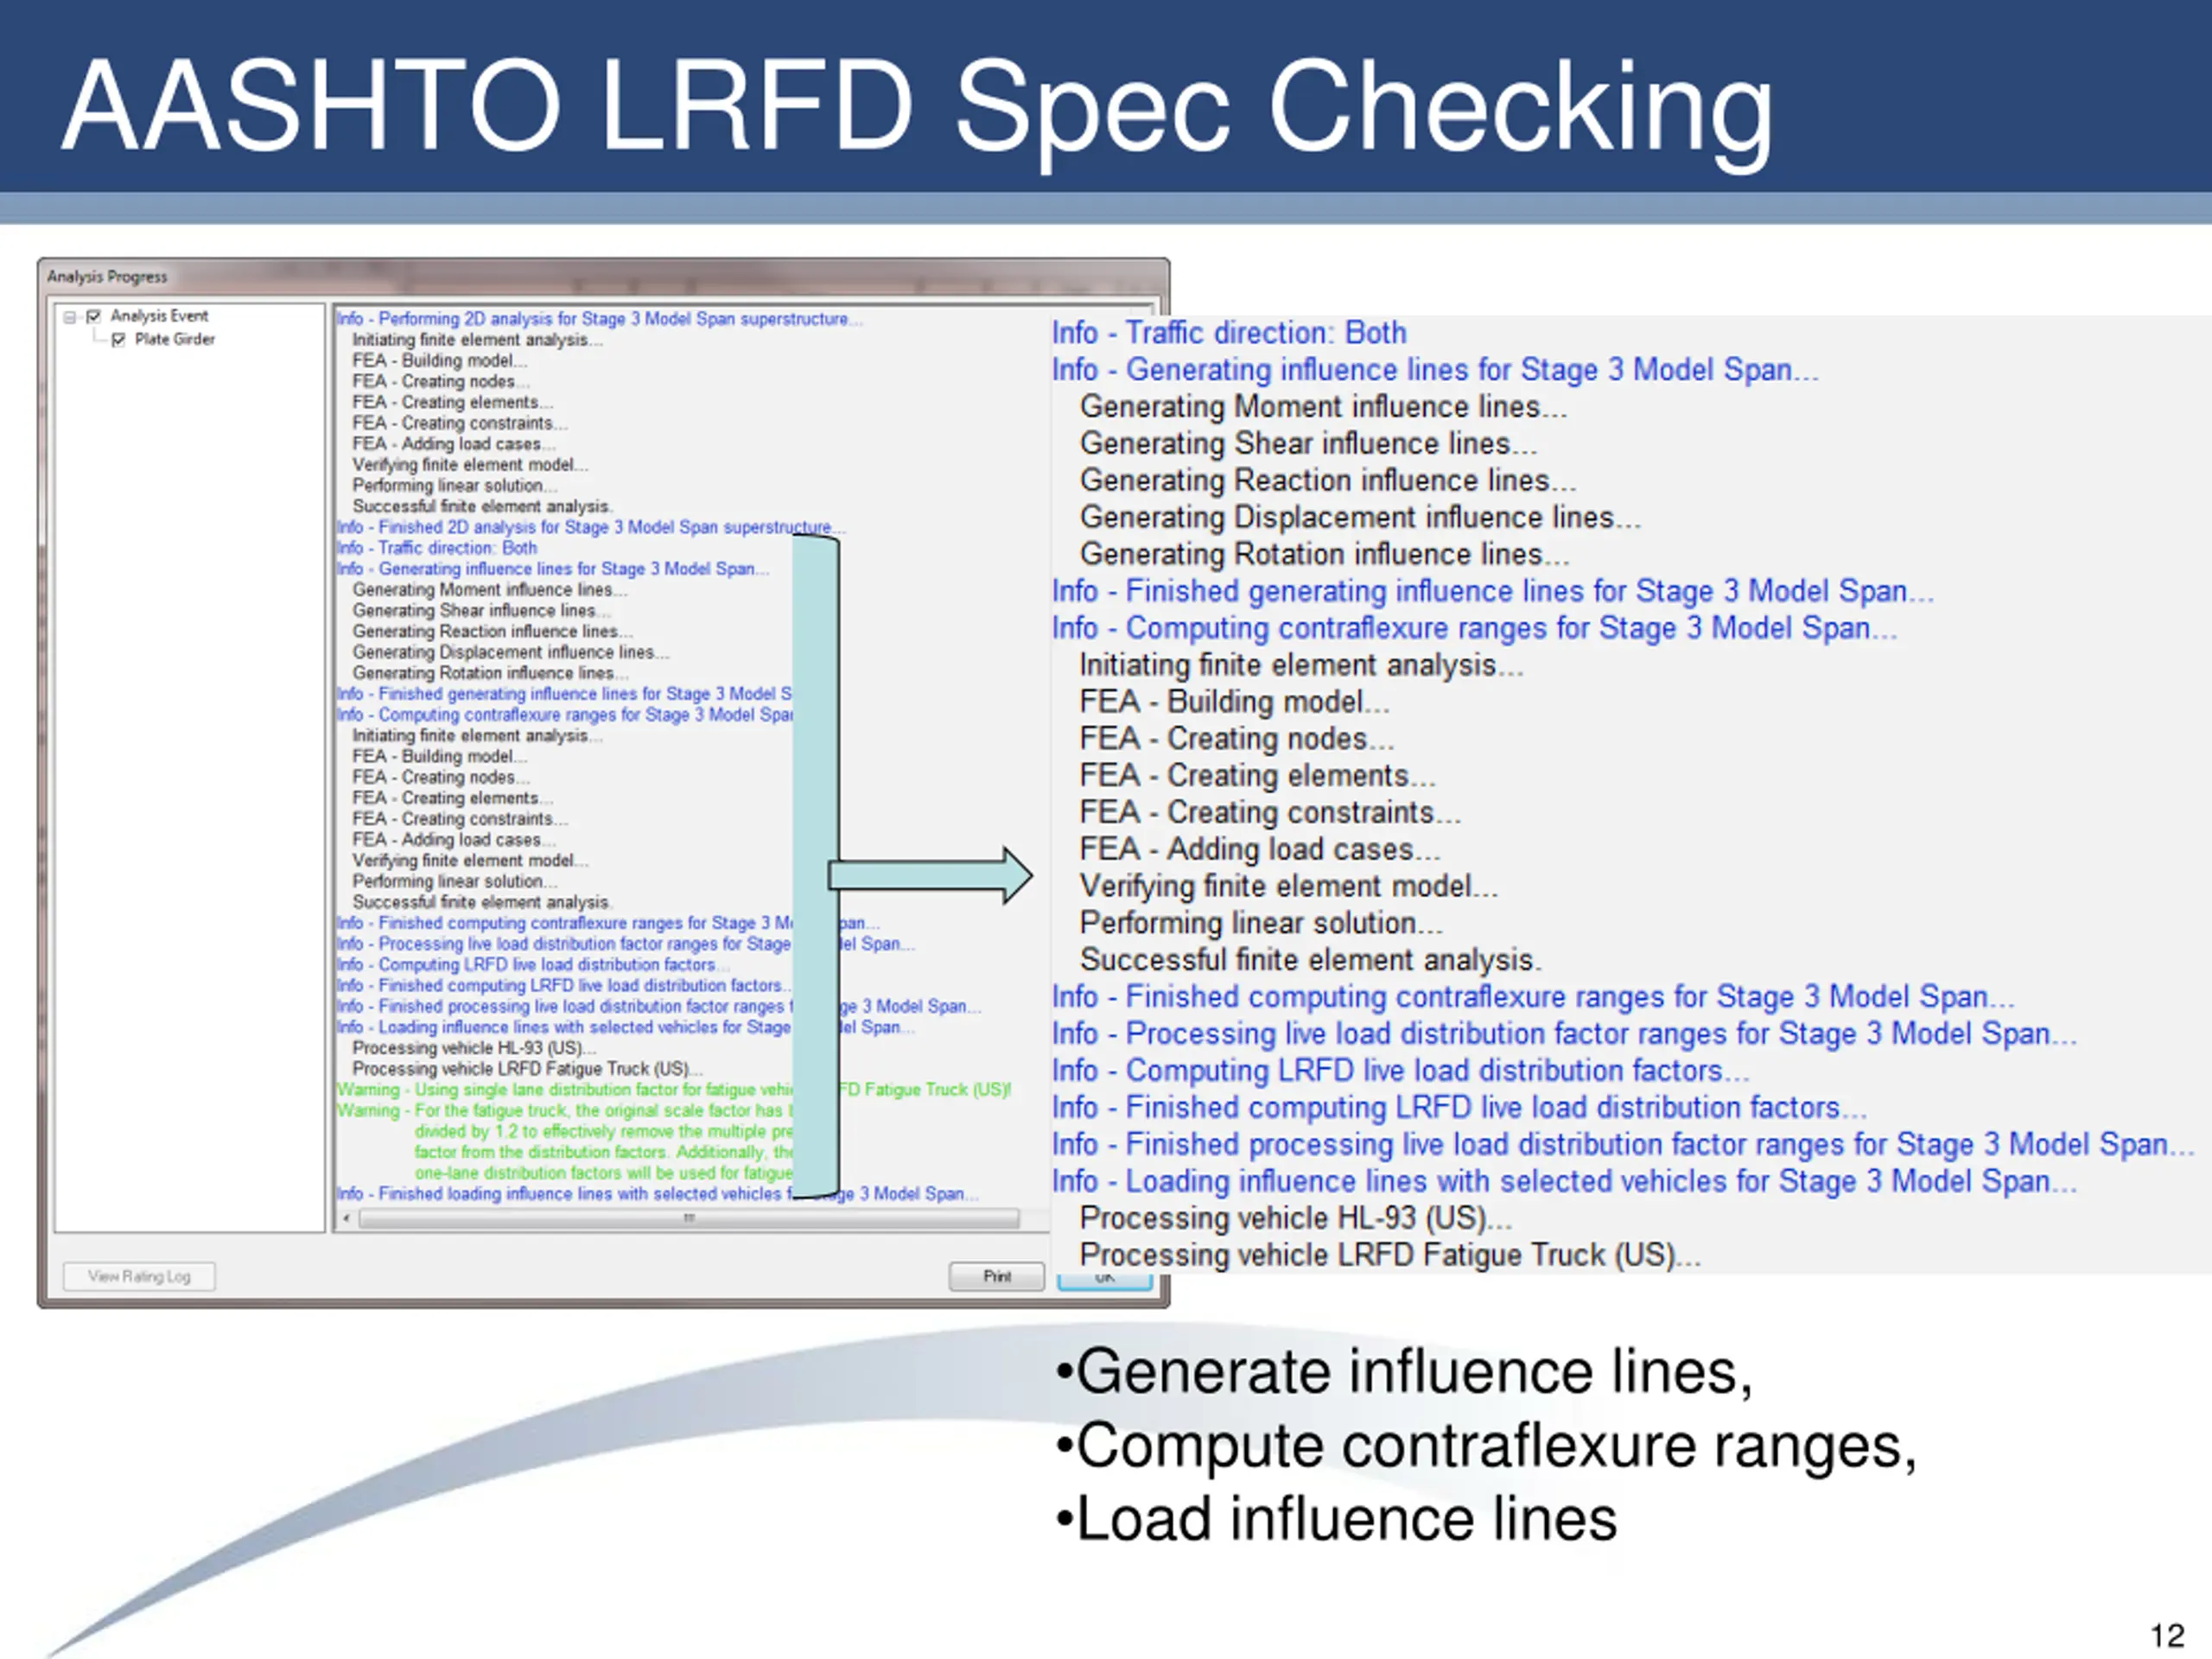
Task: Click 'Info - Traffic direction: Both' in enlarged callout
Action: [x=1229, y=333]
